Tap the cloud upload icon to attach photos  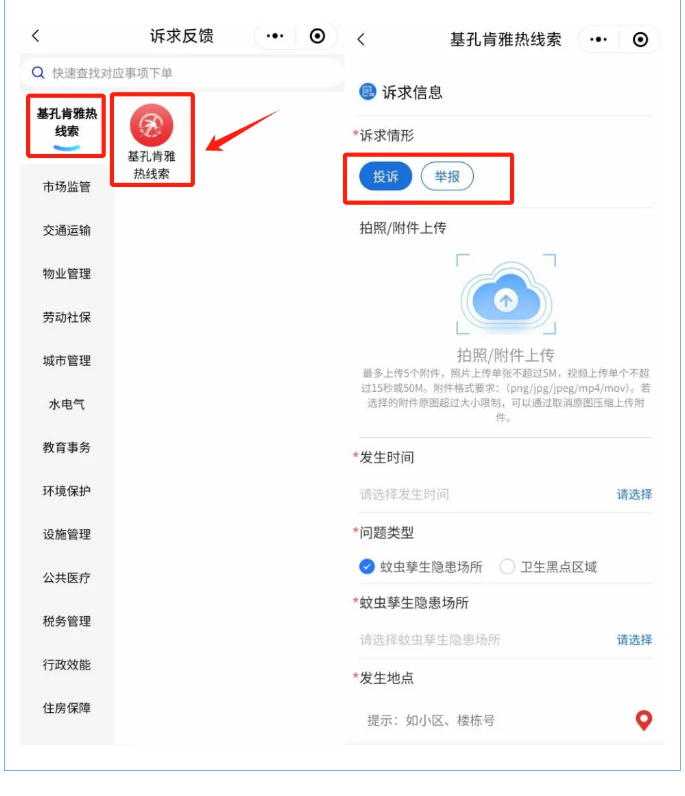(506, 294)
